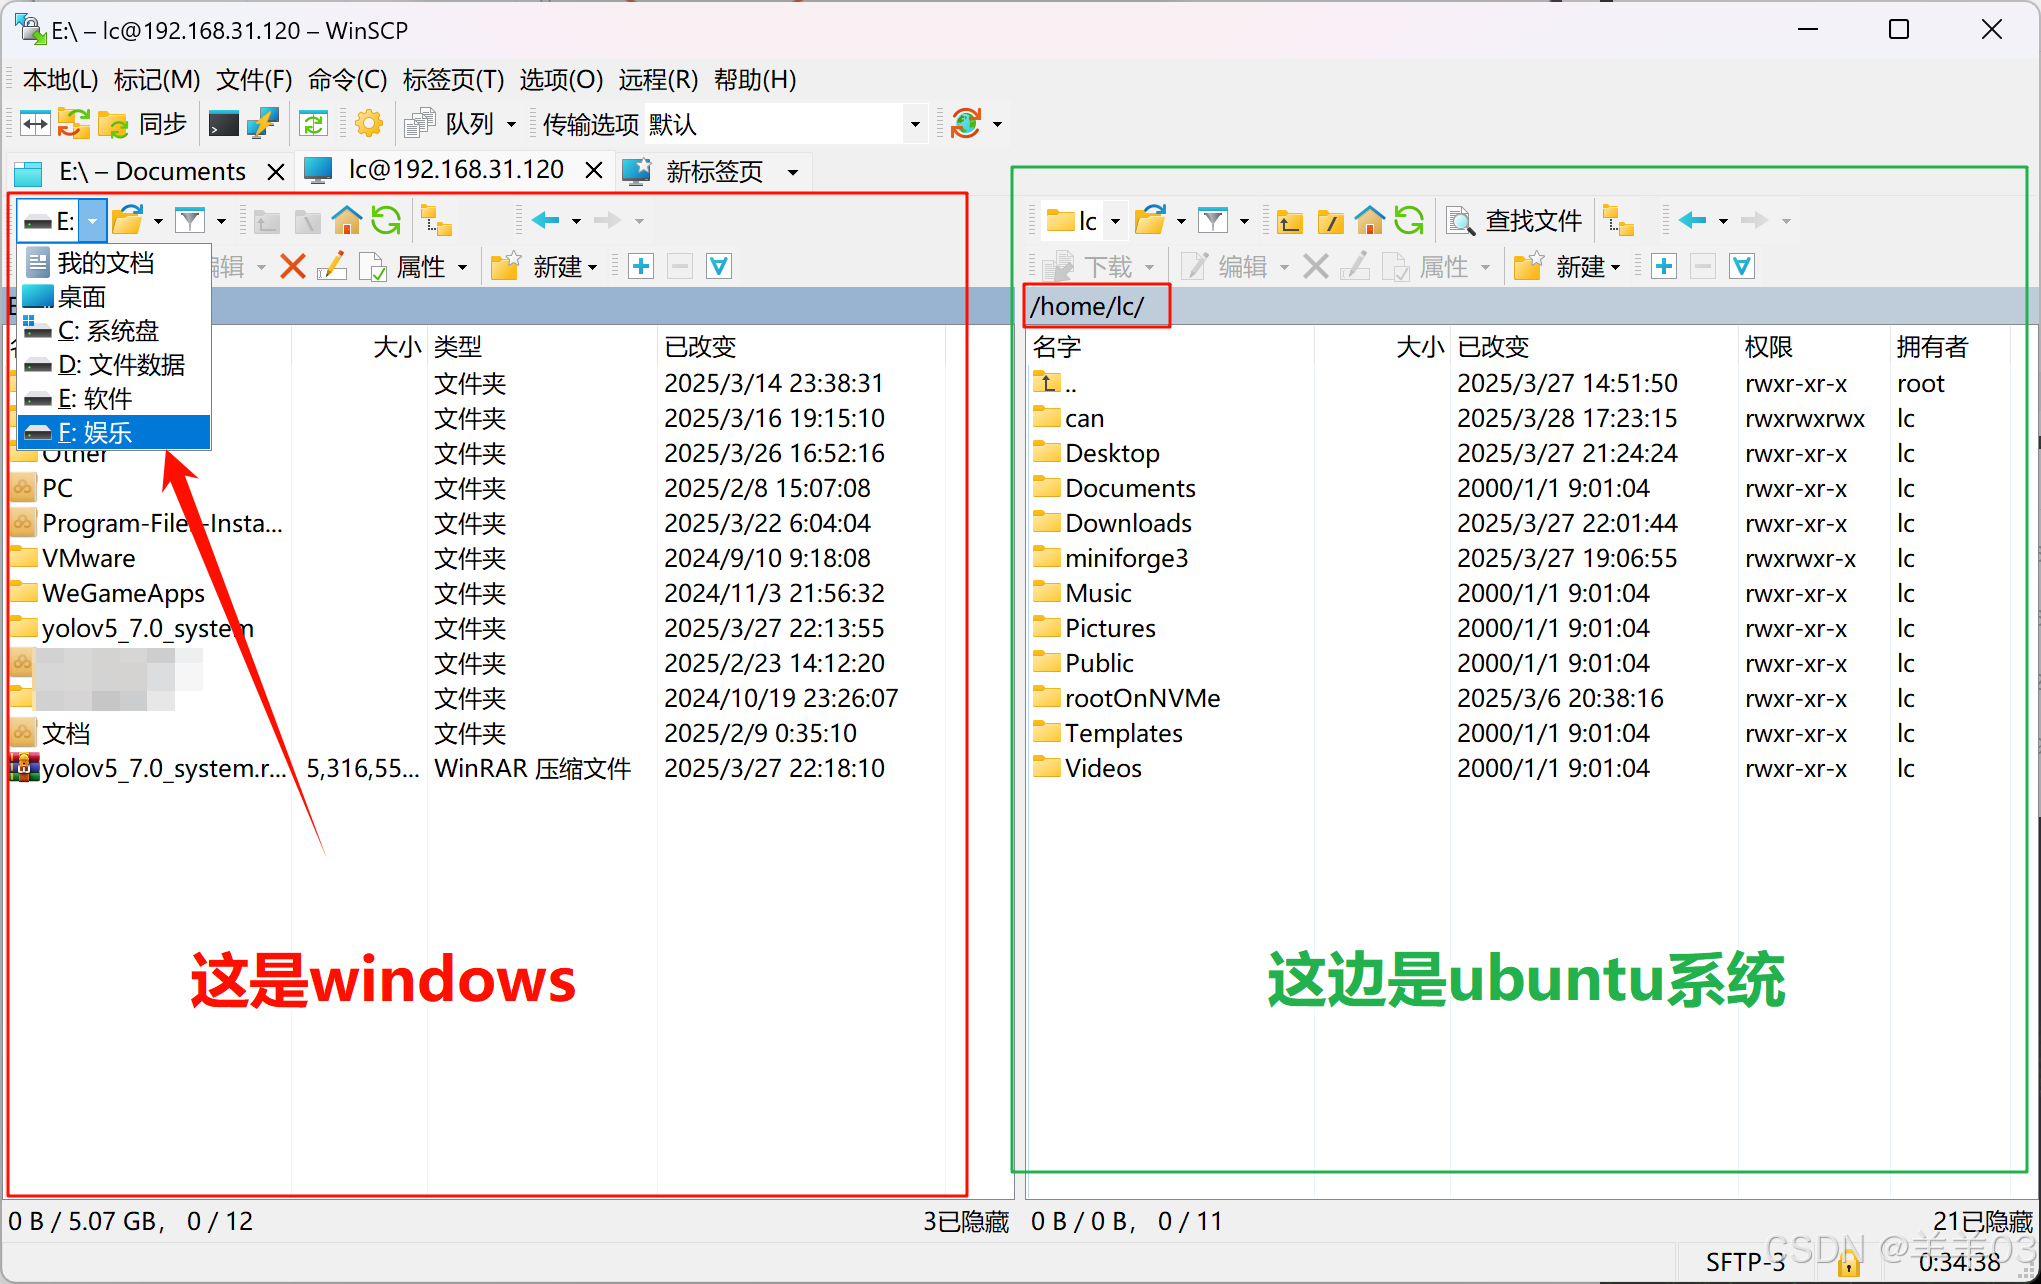Select D: 文件数据 drive

(x=114, y=365)
